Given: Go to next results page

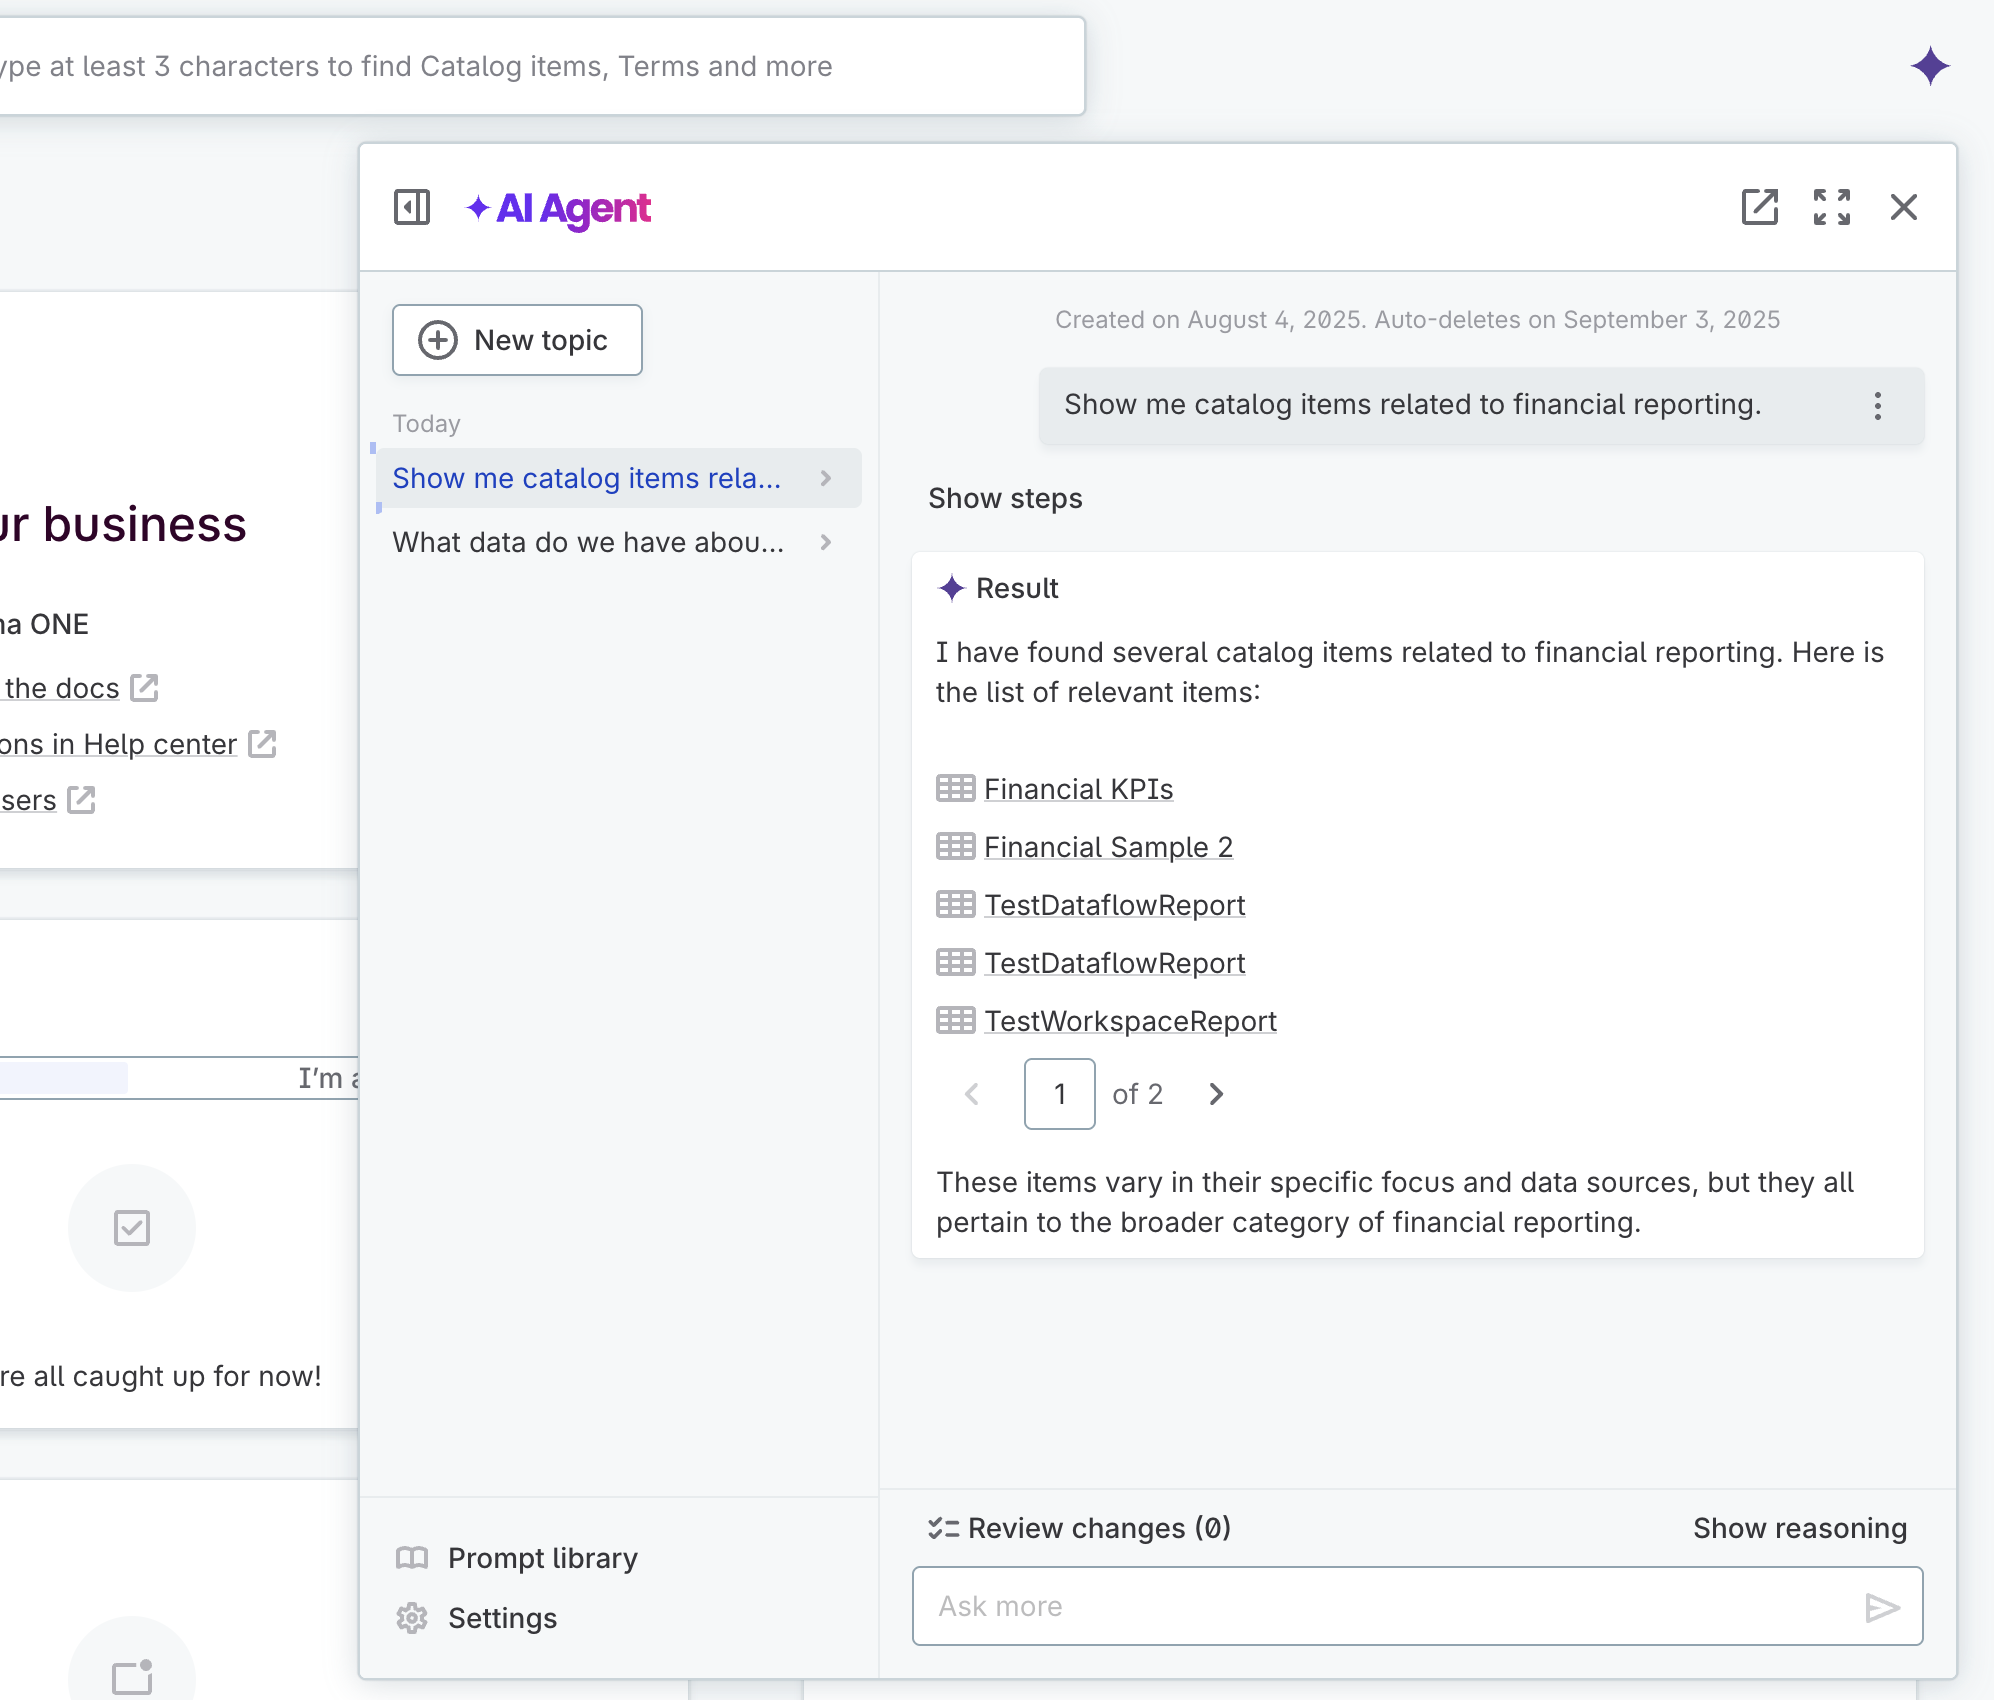Looking at the screenshot, I should coord(1216,1094).
